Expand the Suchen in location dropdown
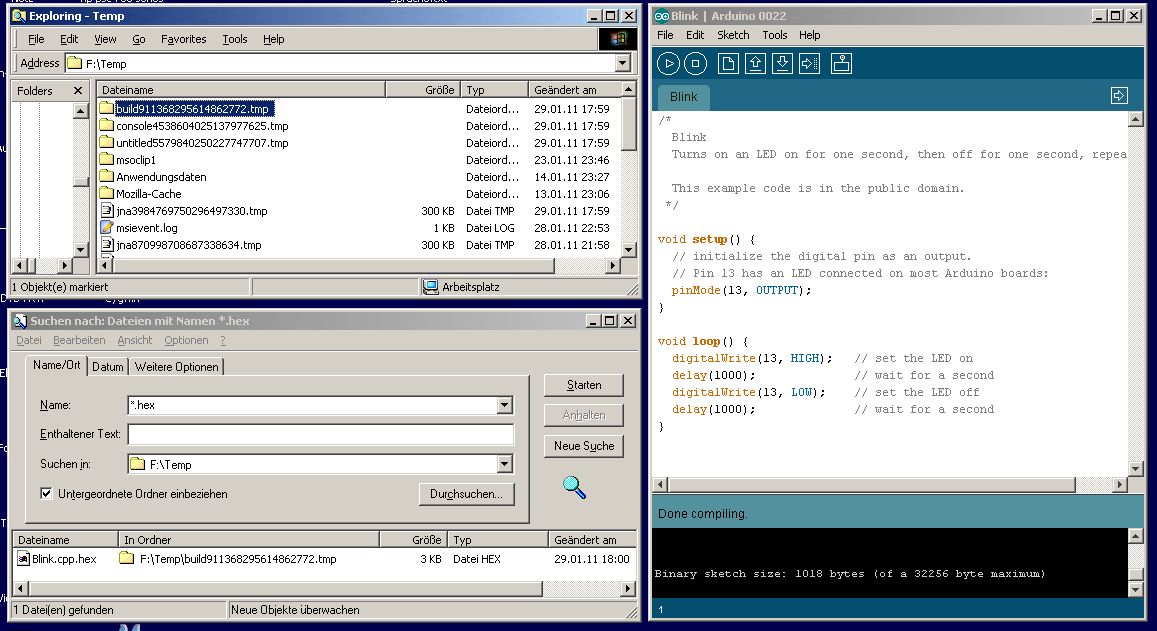The width and height of the screenshot is (1157, 631). [x=504, y=464]
